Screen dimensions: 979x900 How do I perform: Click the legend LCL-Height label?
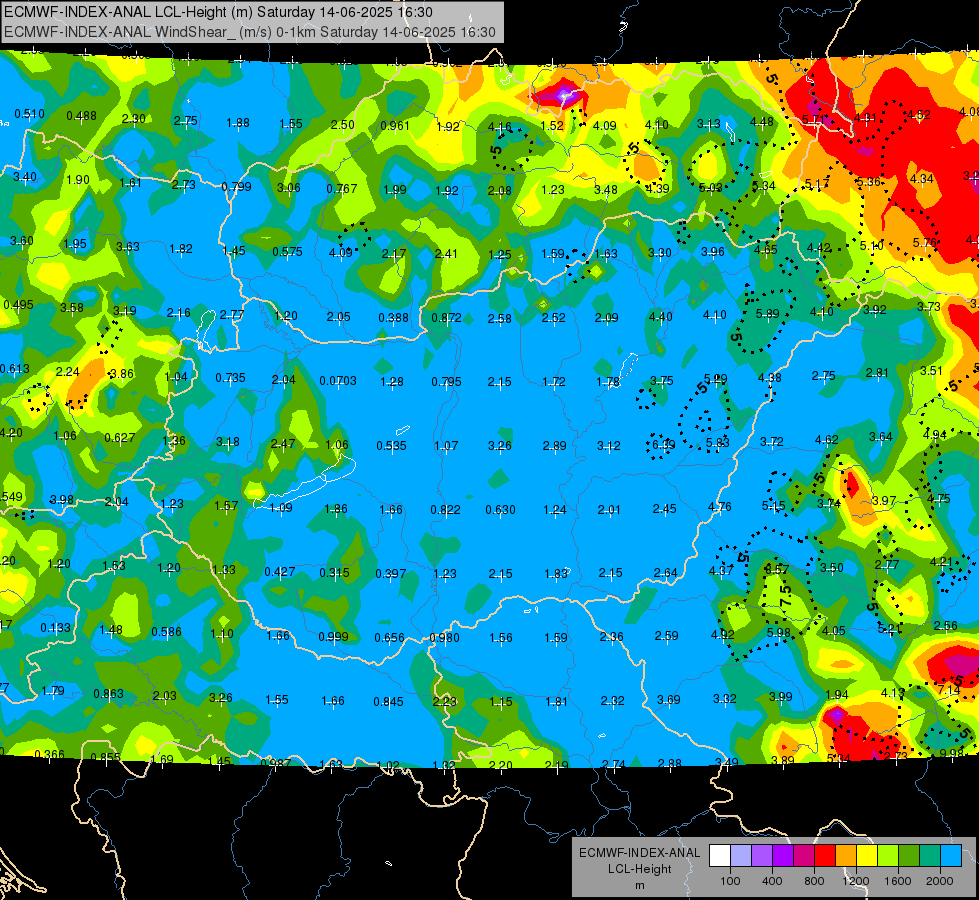(639, 869)
